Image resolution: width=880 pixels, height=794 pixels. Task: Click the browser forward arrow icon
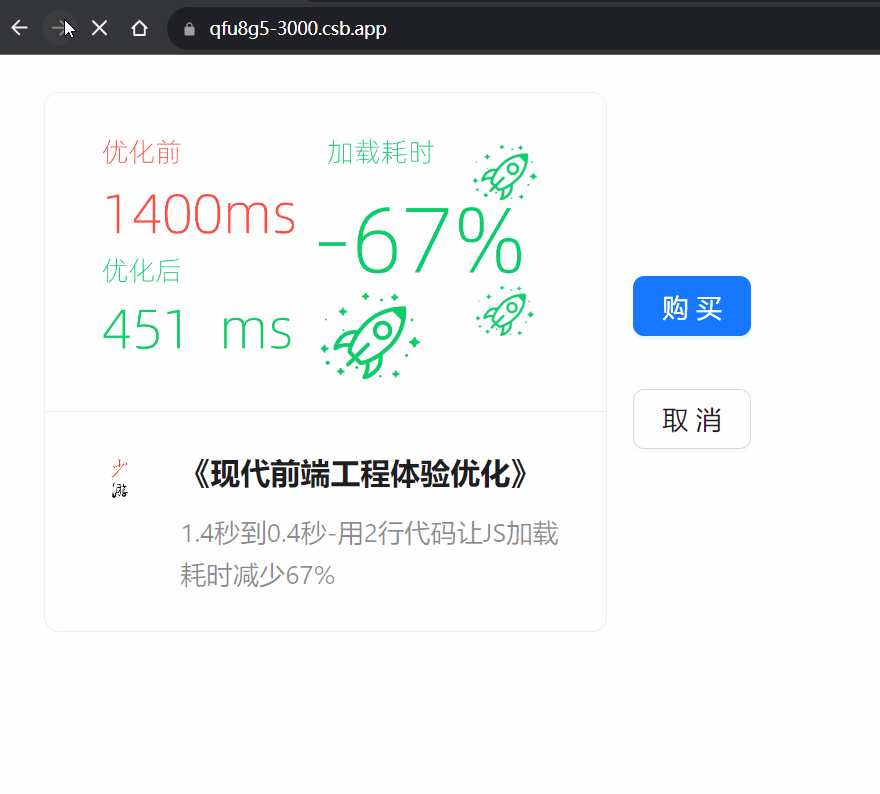tap(59, 28)
